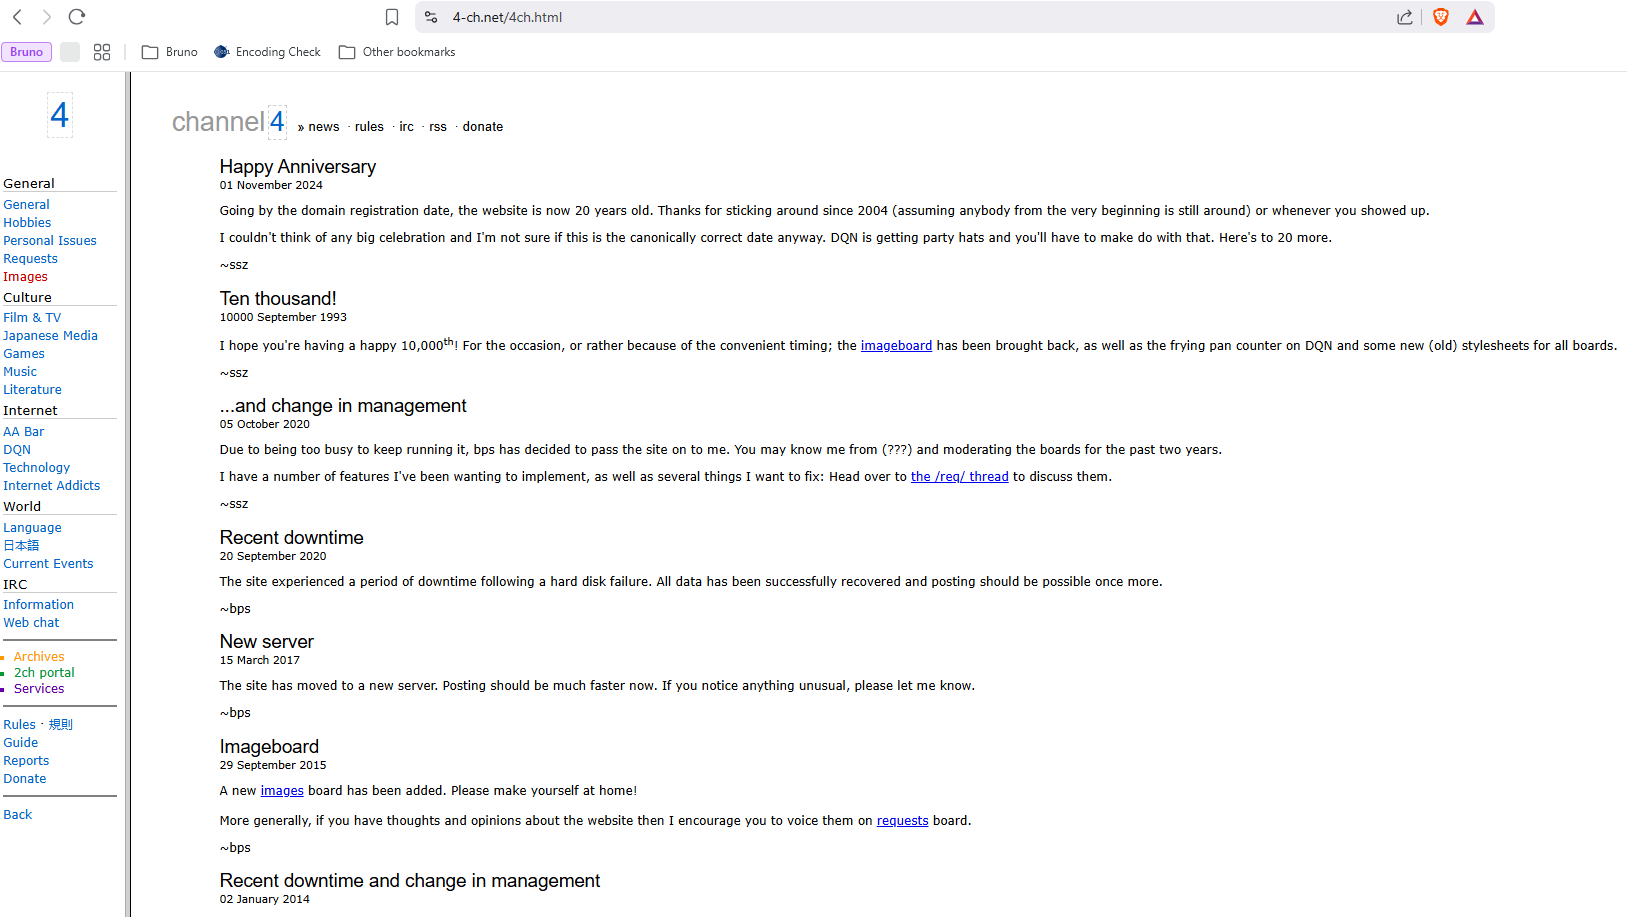Open the DQN board
This screenshot has width=1627, height=917.
click(x=17, y=450)
